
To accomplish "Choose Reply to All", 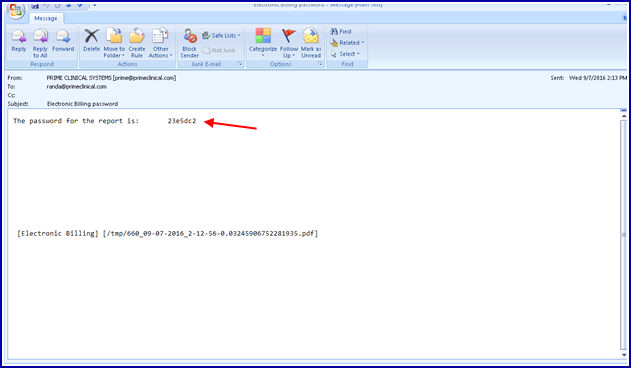I will 40,43.
